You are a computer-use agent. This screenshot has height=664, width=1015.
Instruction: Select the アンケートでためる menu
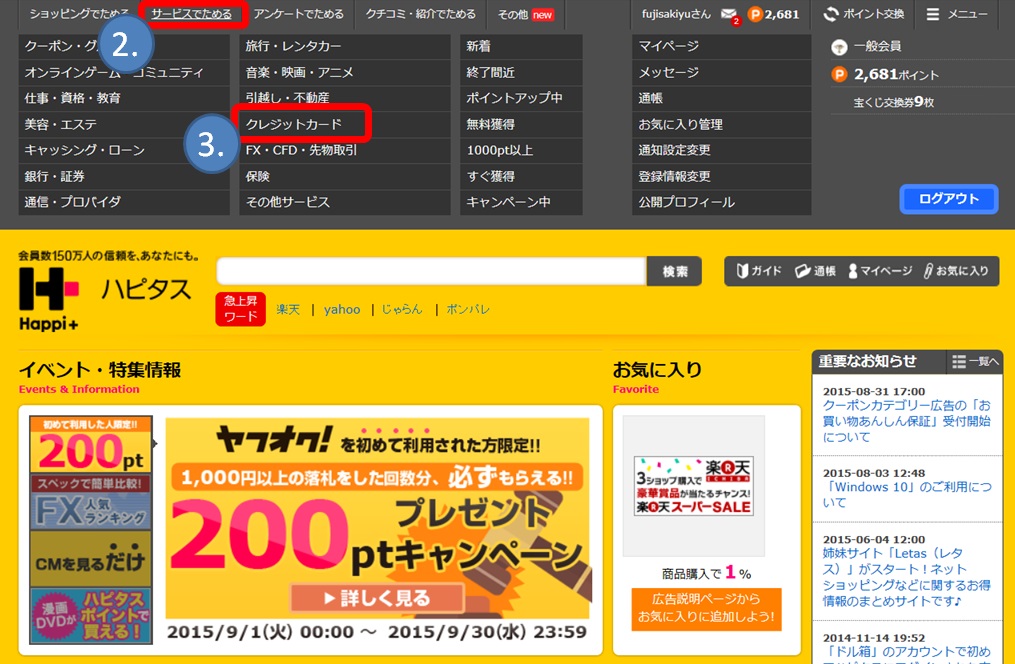click(x=297, y=14)
